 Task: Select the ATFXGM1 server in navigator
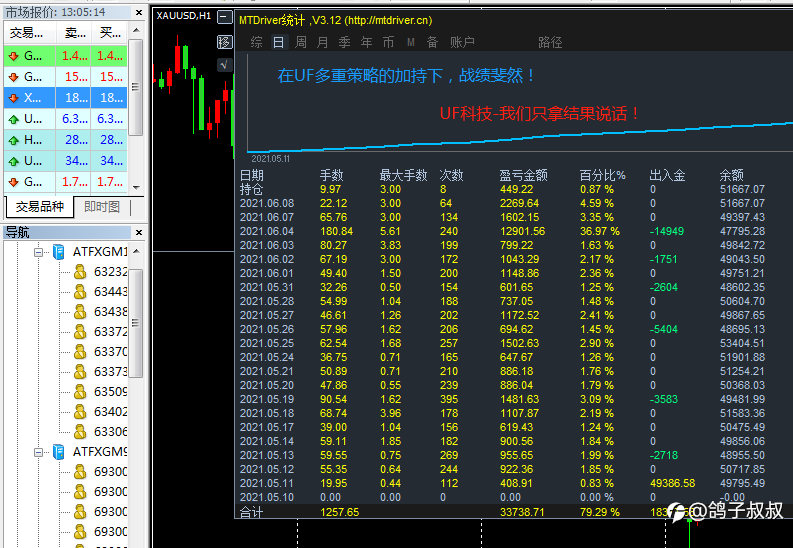click(x=100, y=252)
